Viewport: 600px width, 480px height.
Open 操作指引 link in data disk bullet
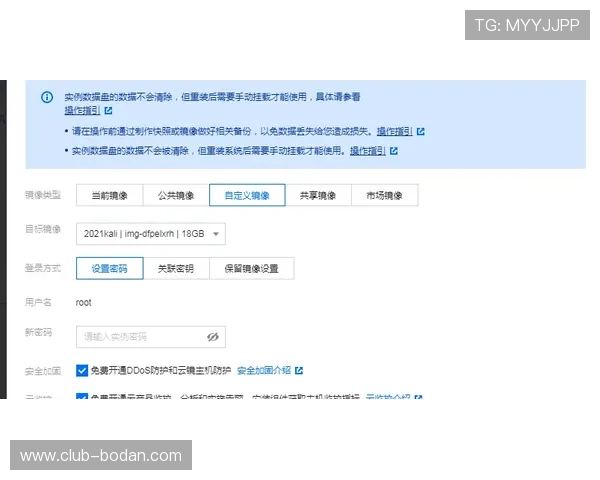368,151
